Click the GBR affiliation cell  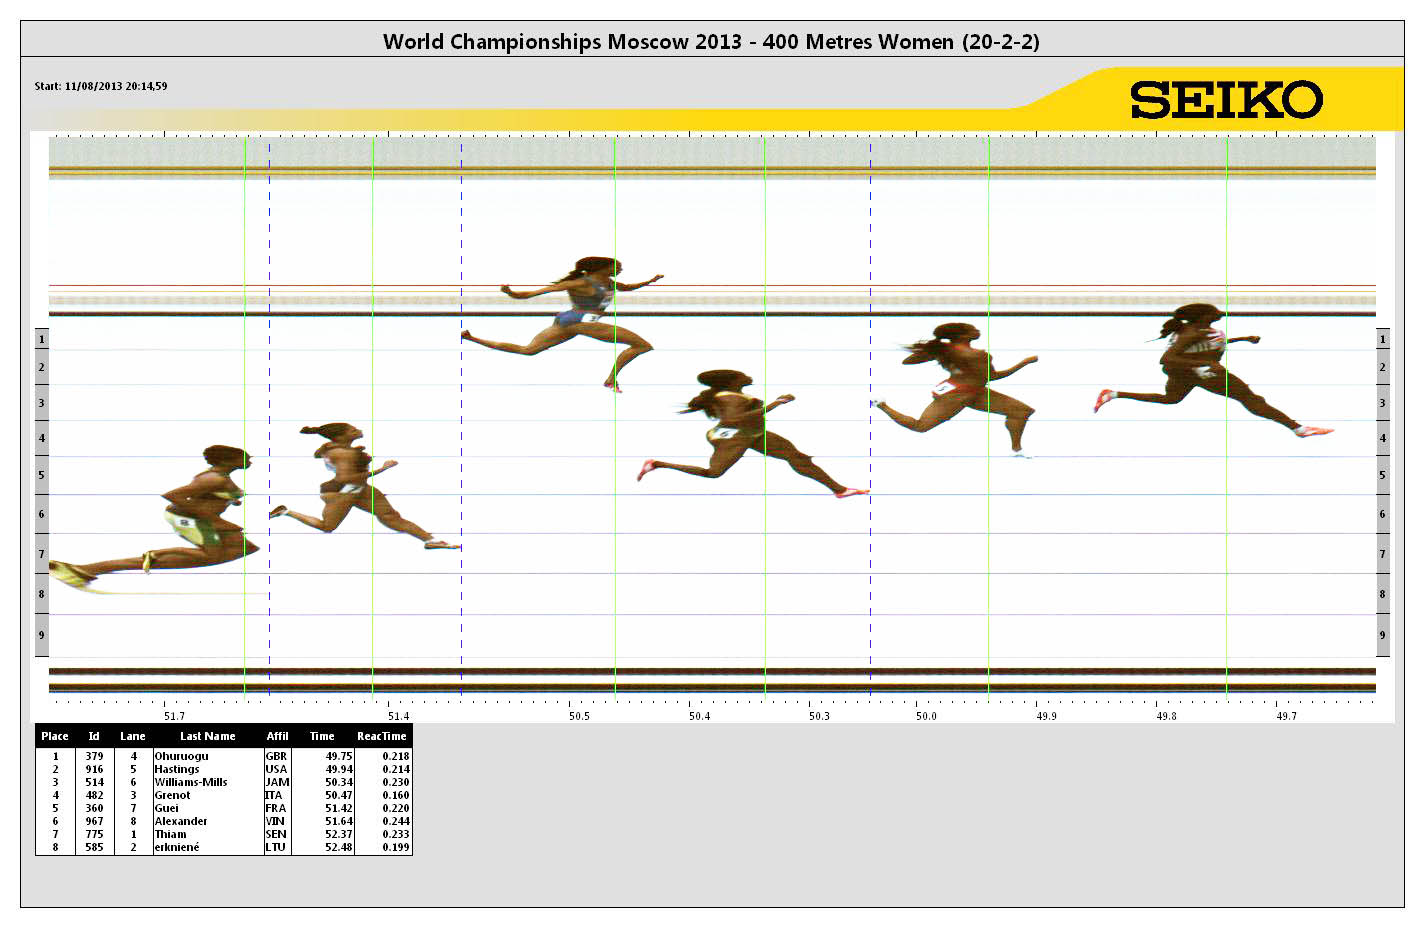point(276,757)
